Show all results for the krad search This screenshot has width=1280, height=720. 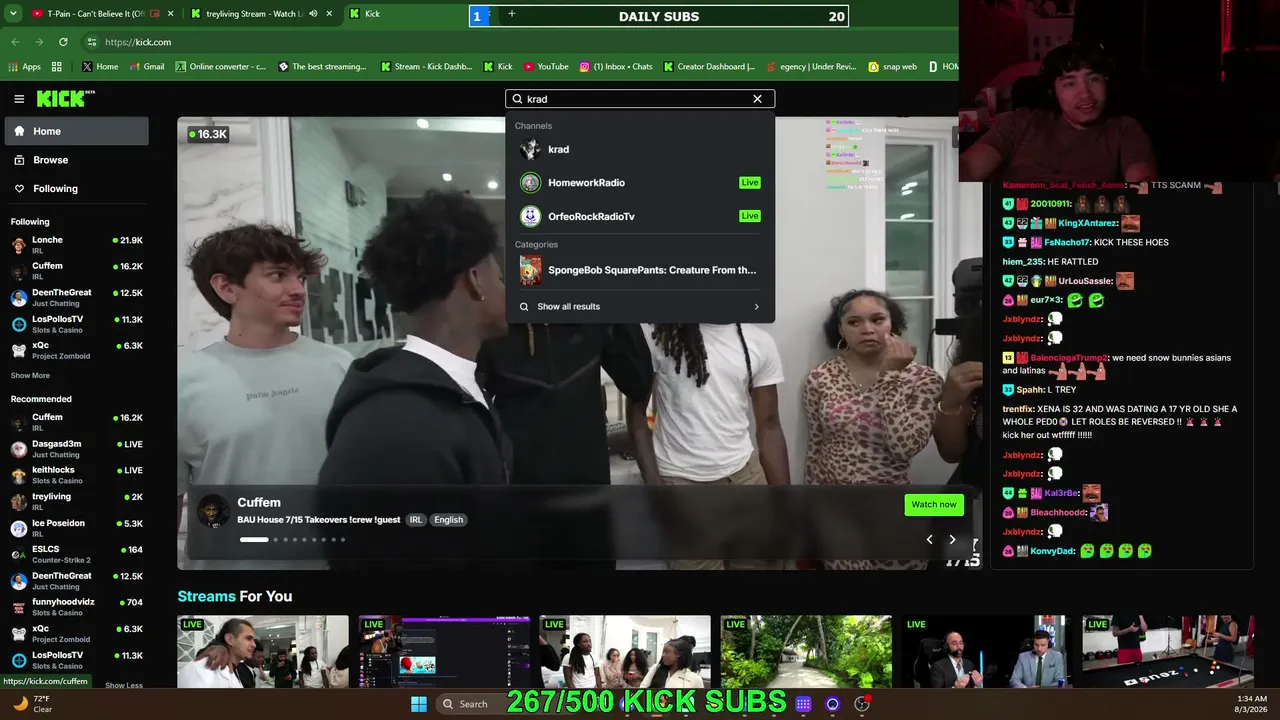tap(640, 307)
